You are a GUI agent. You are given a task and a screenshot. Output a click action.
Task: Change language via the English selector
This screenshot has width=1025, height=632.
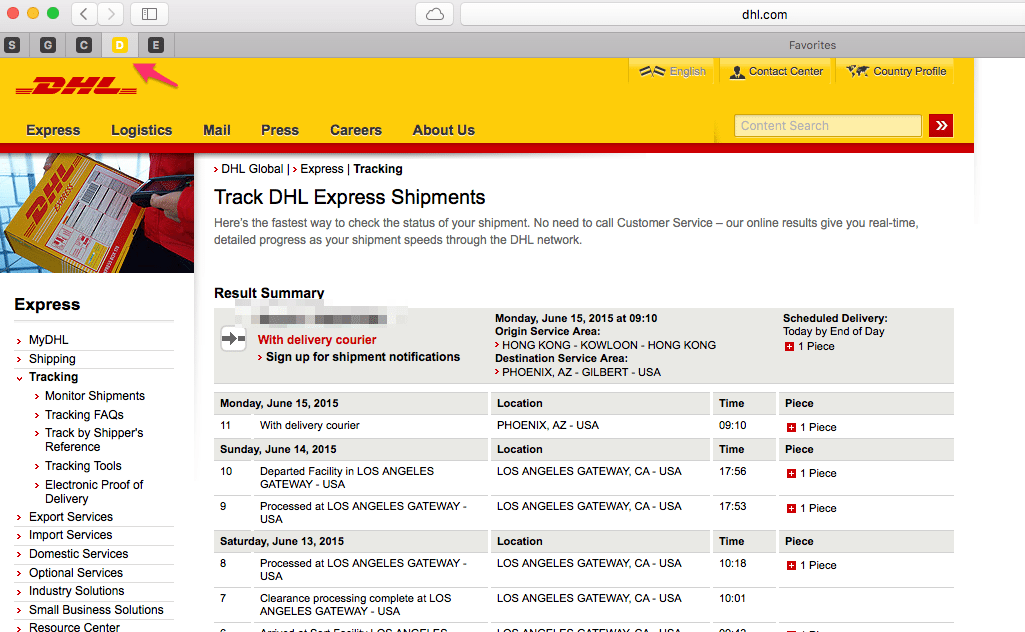(672, 71)
